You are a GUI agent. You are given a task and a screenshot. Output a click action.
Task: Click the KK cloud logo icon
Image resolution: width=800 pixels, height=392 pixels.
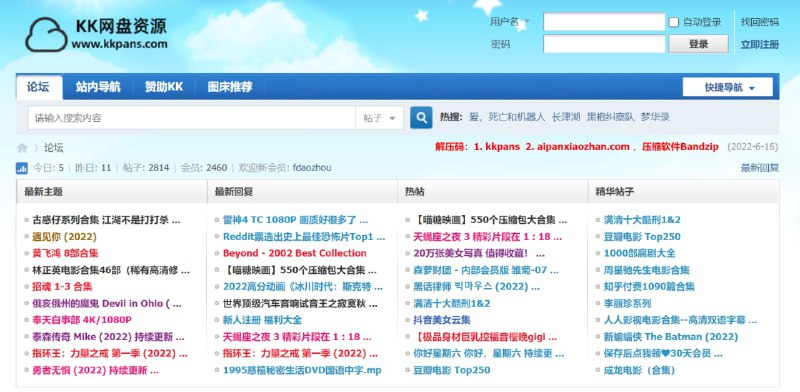pyautogui.click(x=46, y=34)
